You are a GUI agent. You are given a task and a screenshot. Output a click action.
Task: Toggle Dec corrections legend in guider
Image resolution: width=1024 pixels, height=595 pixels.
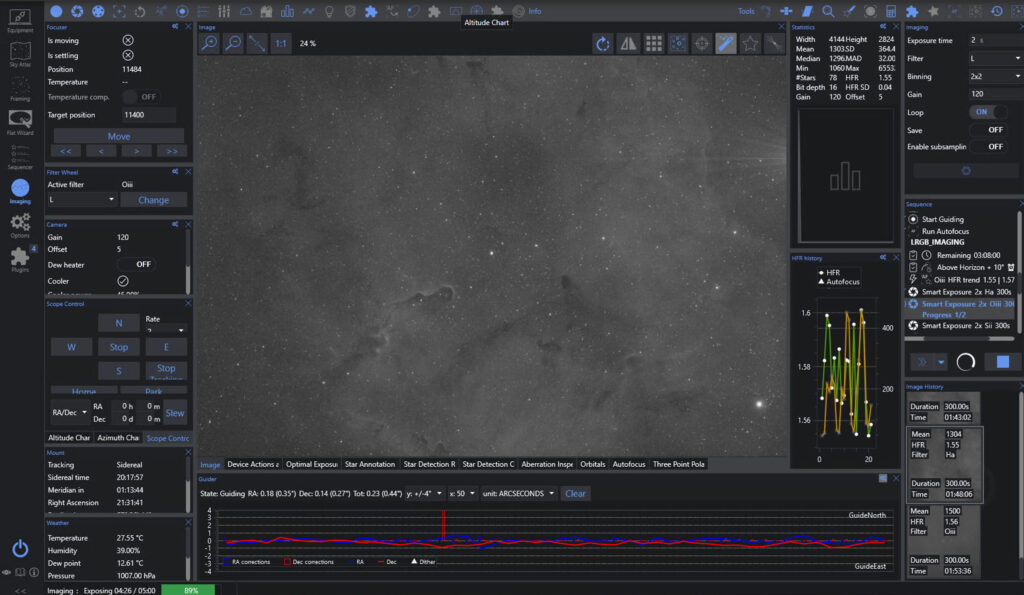click(308, 562)
